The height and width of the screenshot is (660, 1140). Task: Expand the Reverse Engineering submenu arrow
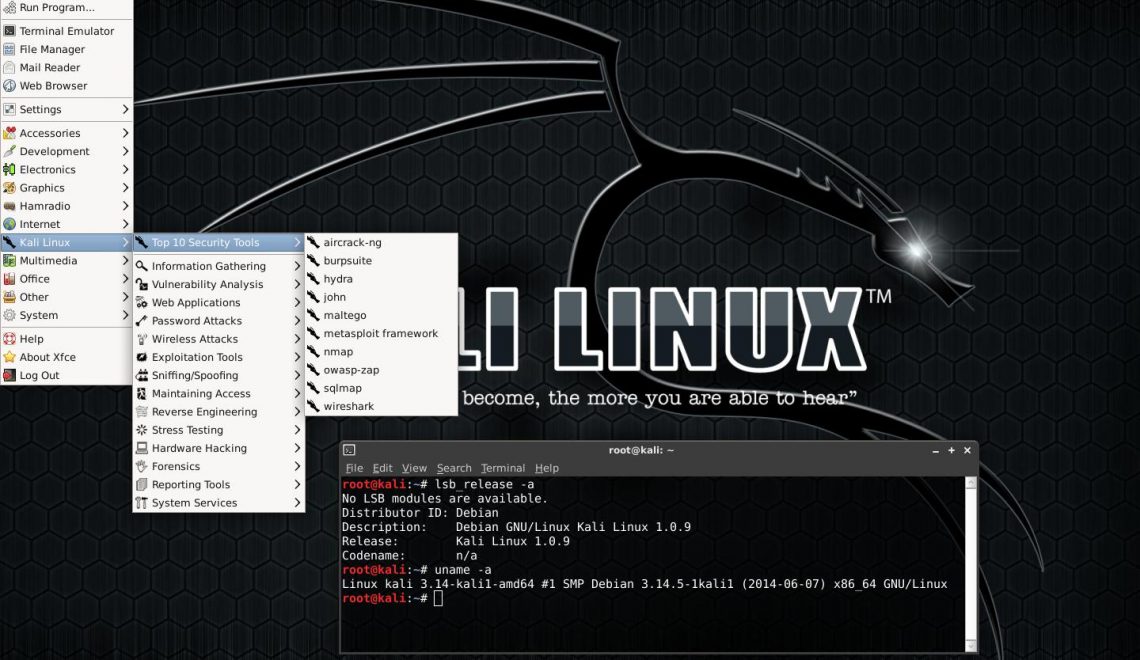297,411
